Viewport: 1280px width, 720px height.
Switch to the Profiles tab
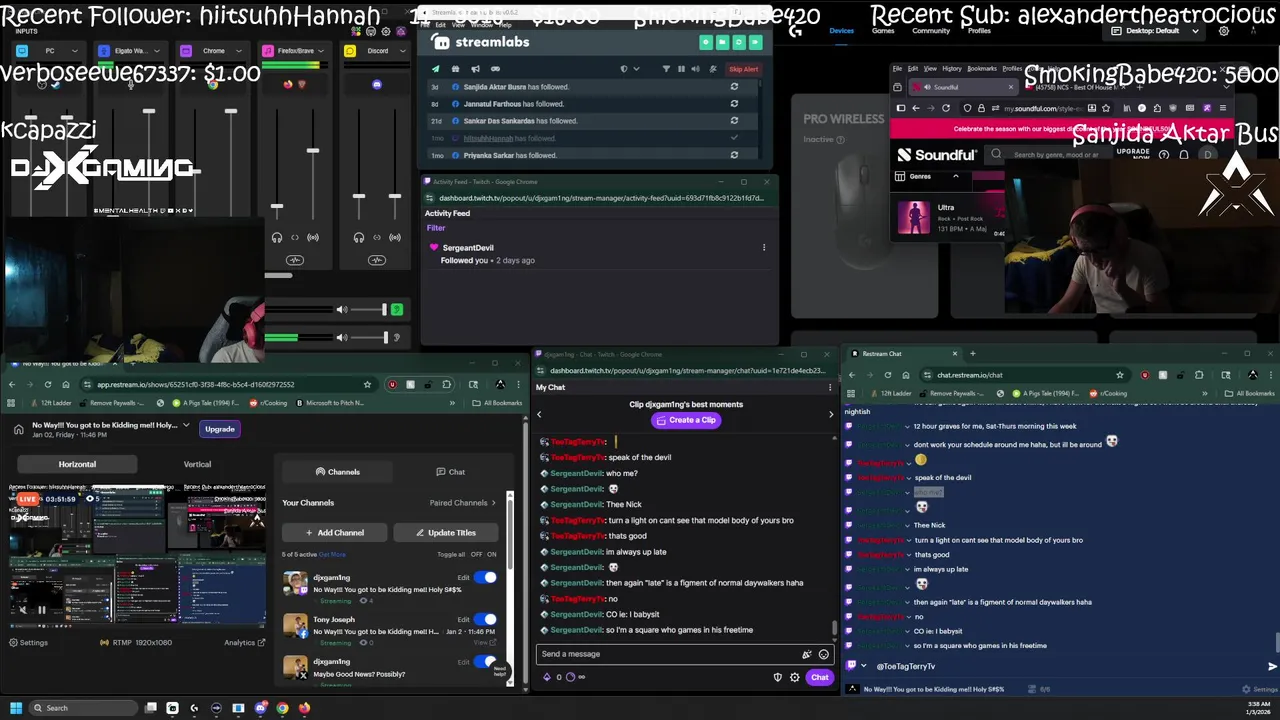click(979, 30)
